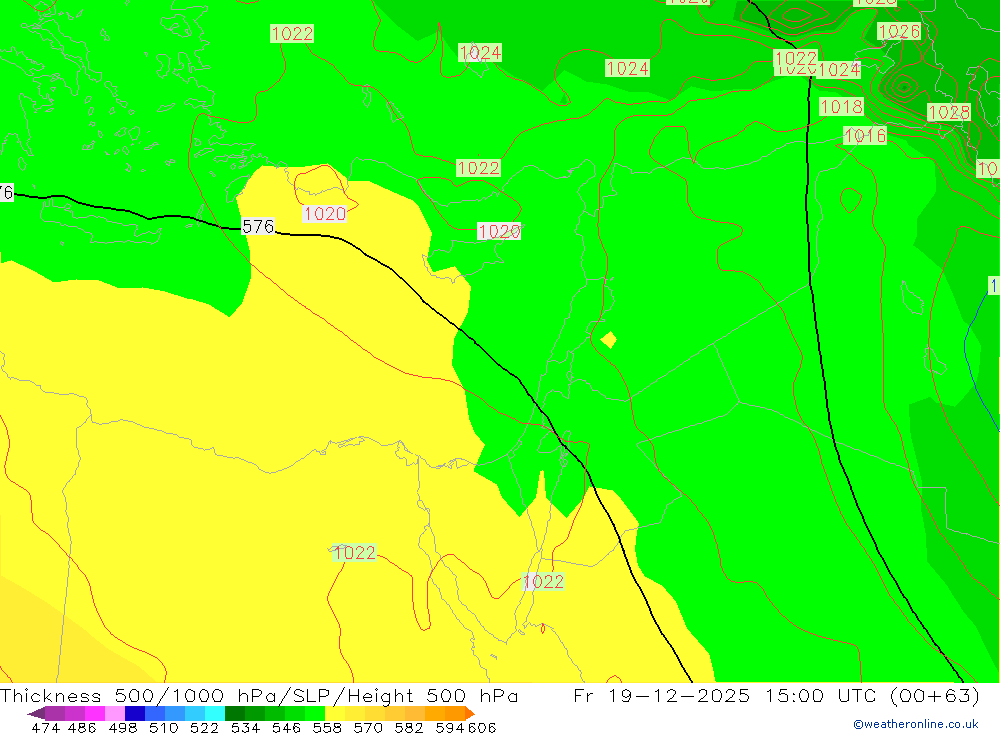The width and height of the screenshot is (1000, 733).
Task: Click the 510 legend value
Action: (x=163, y=727)
